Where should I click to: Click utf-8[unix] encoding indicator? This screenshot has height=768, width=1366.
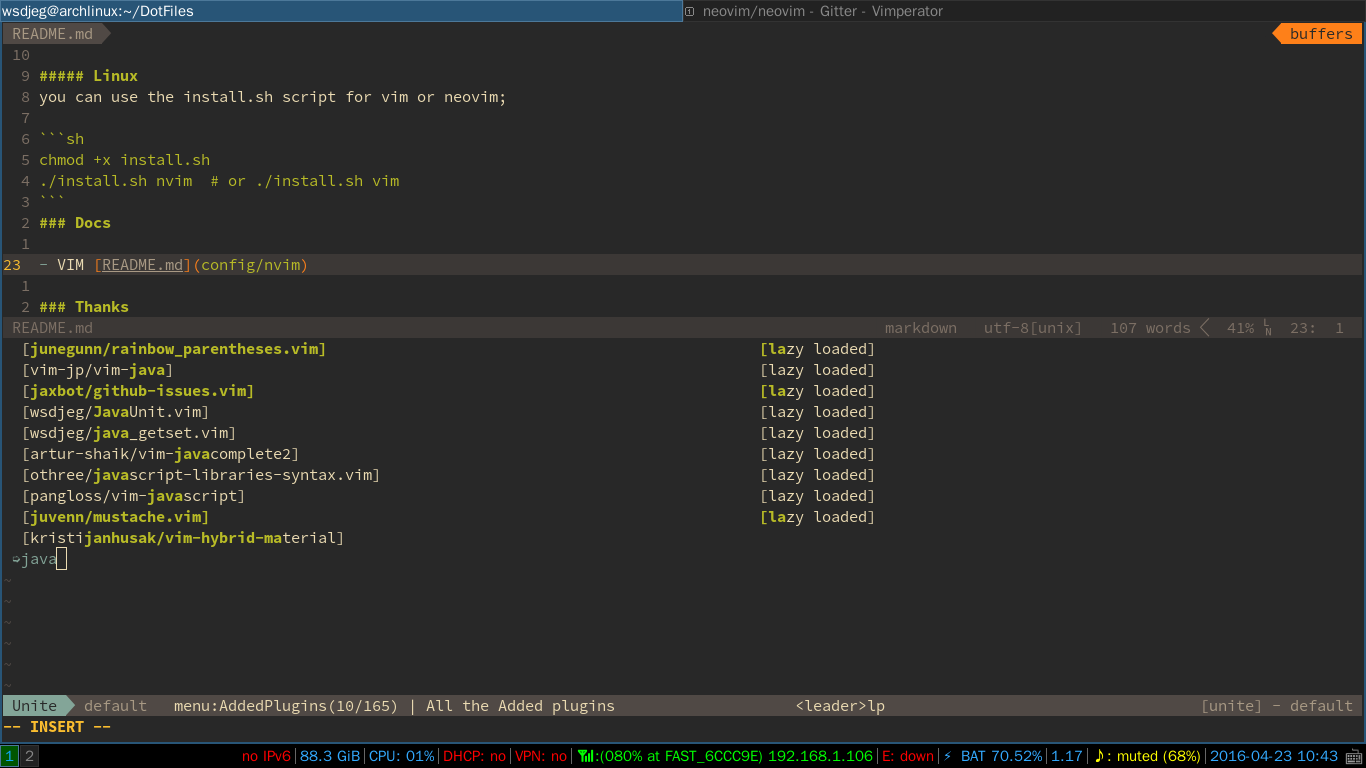point(1032,328)
